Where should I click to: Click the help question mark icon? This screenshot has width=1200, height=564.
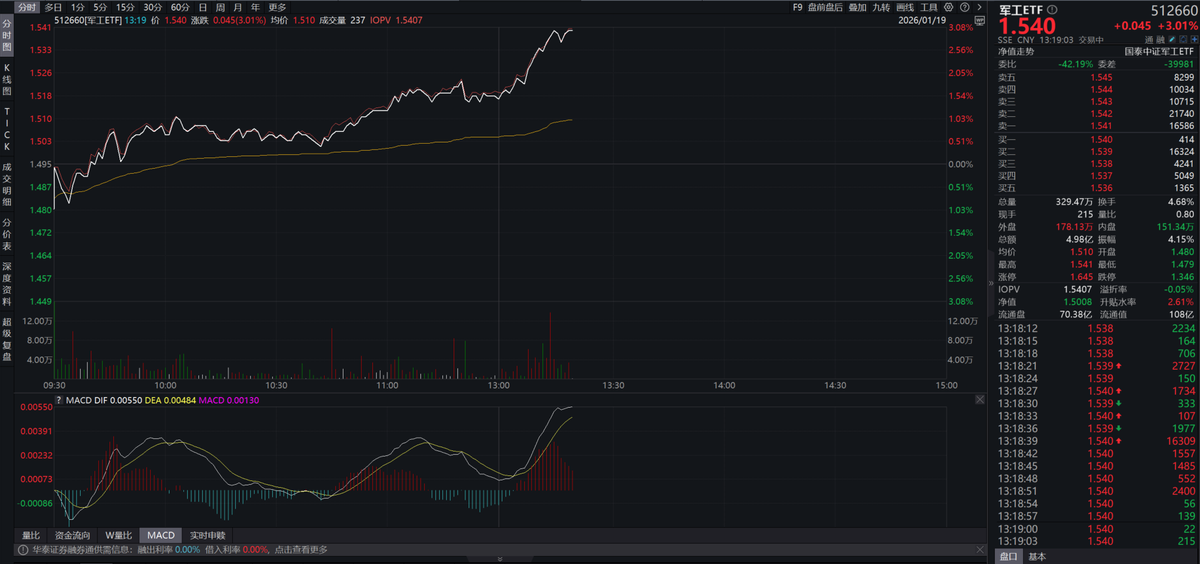(x=962, y=7)
